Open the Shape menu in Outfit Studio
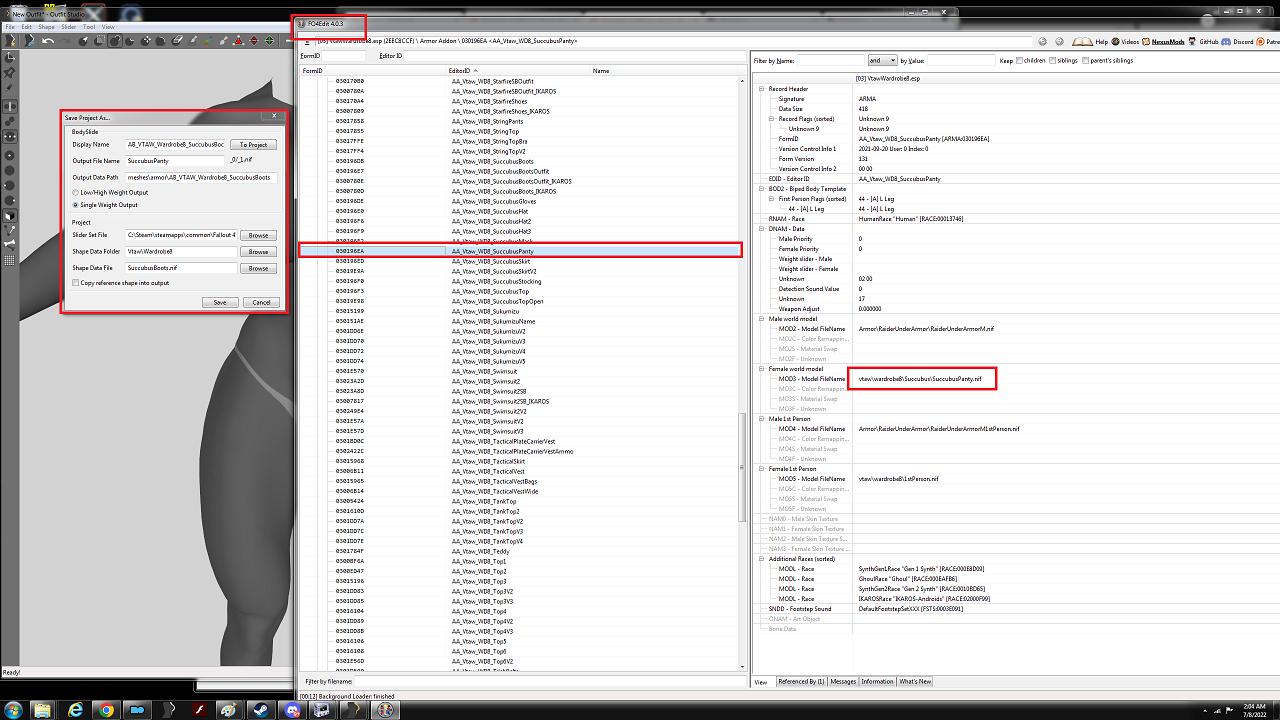The height and width of the screenshot is (720, 1280). pyautogui.click(x=46, y=26)
